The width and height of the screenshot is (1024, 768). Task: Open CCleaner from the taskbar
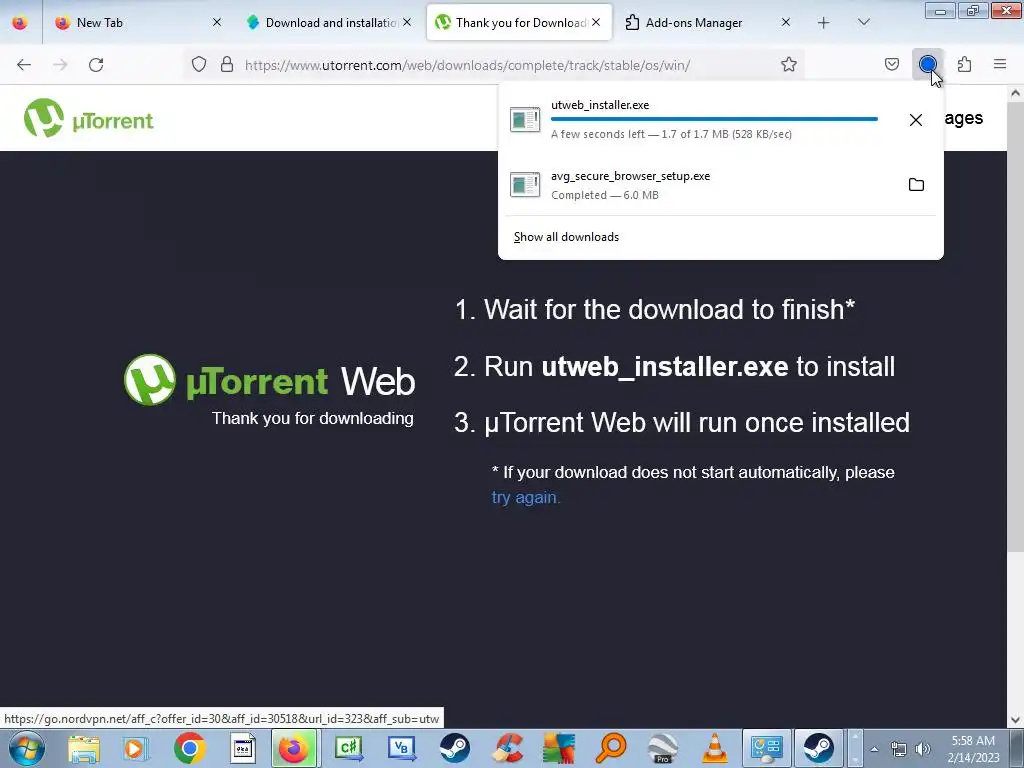coord(507,748)
